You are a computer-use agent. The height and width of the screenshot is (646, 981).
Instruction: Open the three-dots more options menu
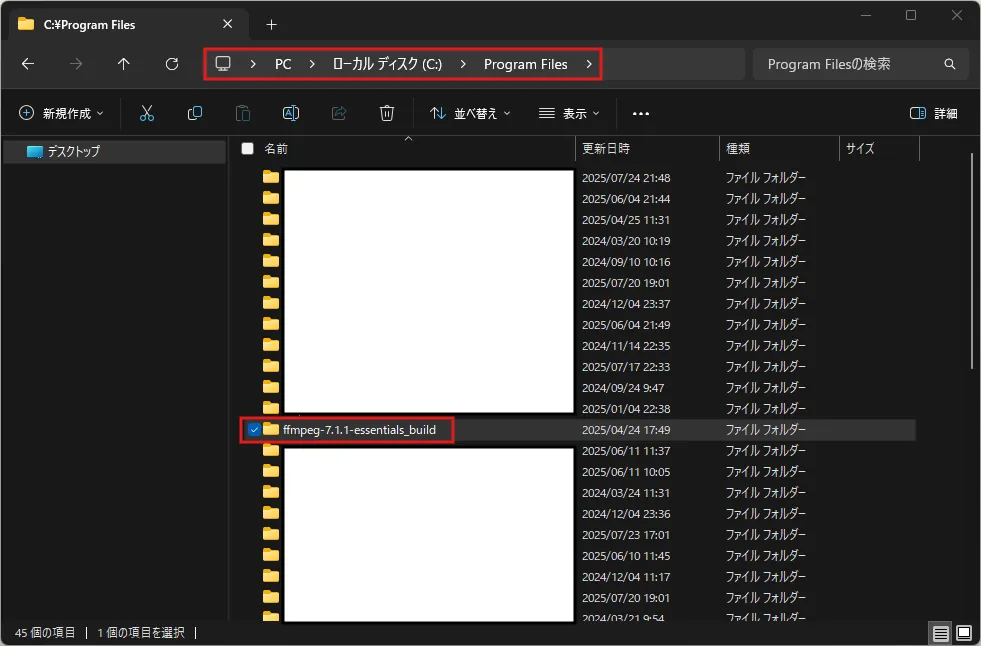pyautogui.click(x=641, y=113)
